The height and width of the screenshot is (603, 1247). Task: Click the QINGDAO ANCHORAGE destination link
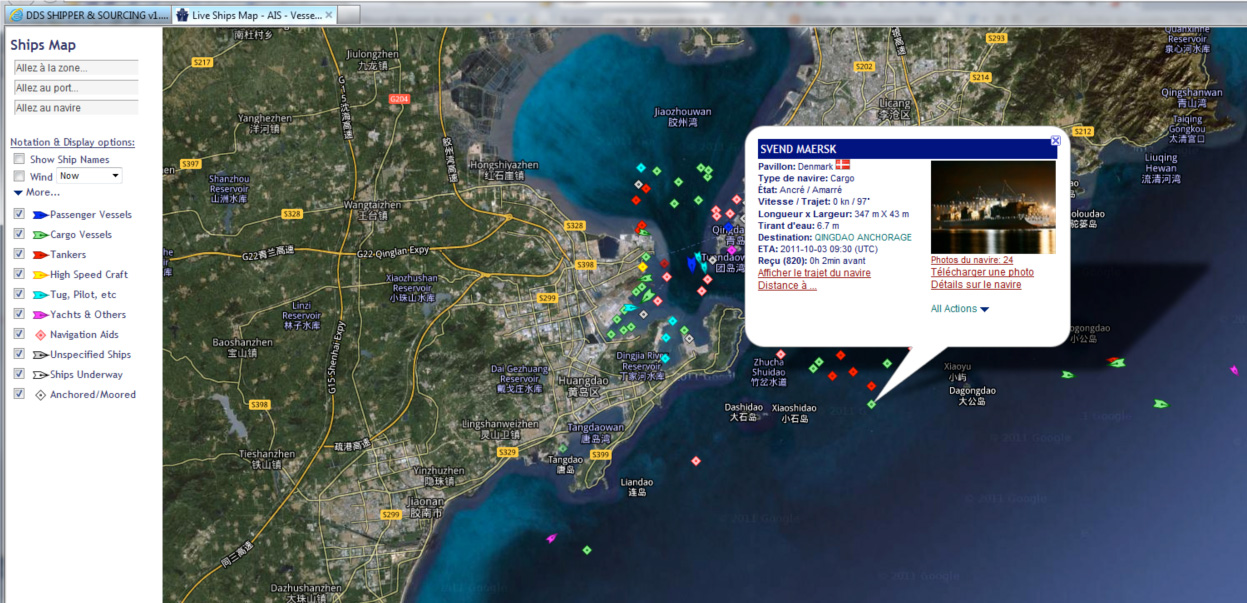coord(863,238)
